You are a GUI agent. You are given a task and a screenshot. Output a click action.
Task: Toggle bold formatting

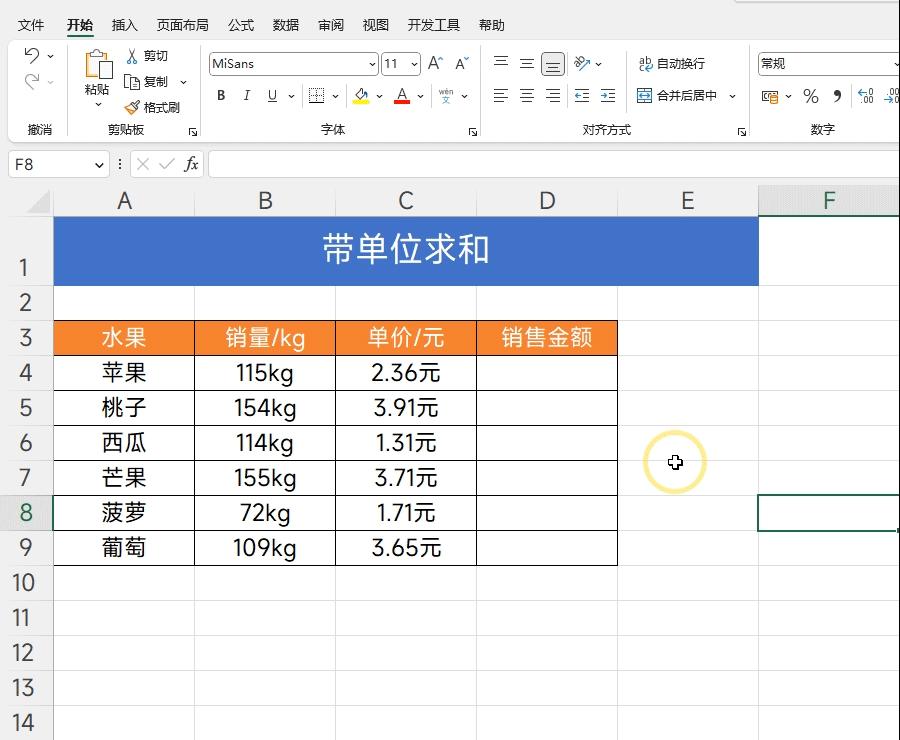click(x=220, y=96)
